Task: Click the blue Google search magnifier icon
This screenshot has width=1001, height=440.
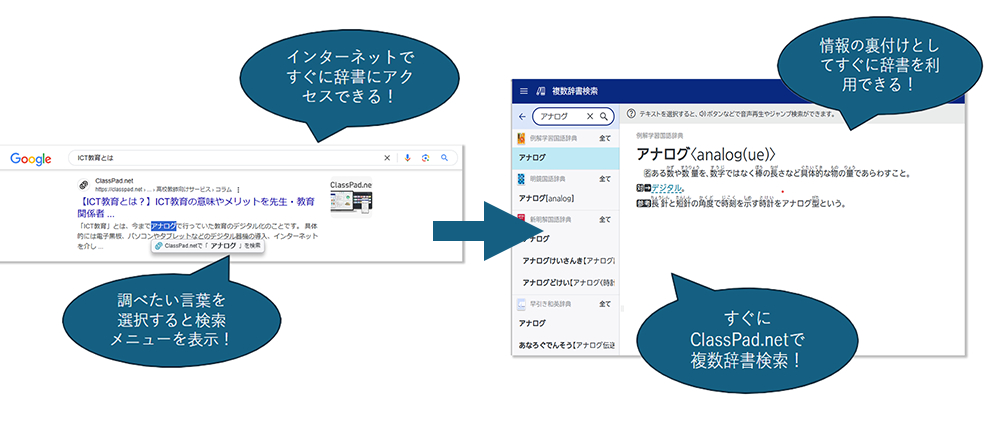Action: point(444,158)
